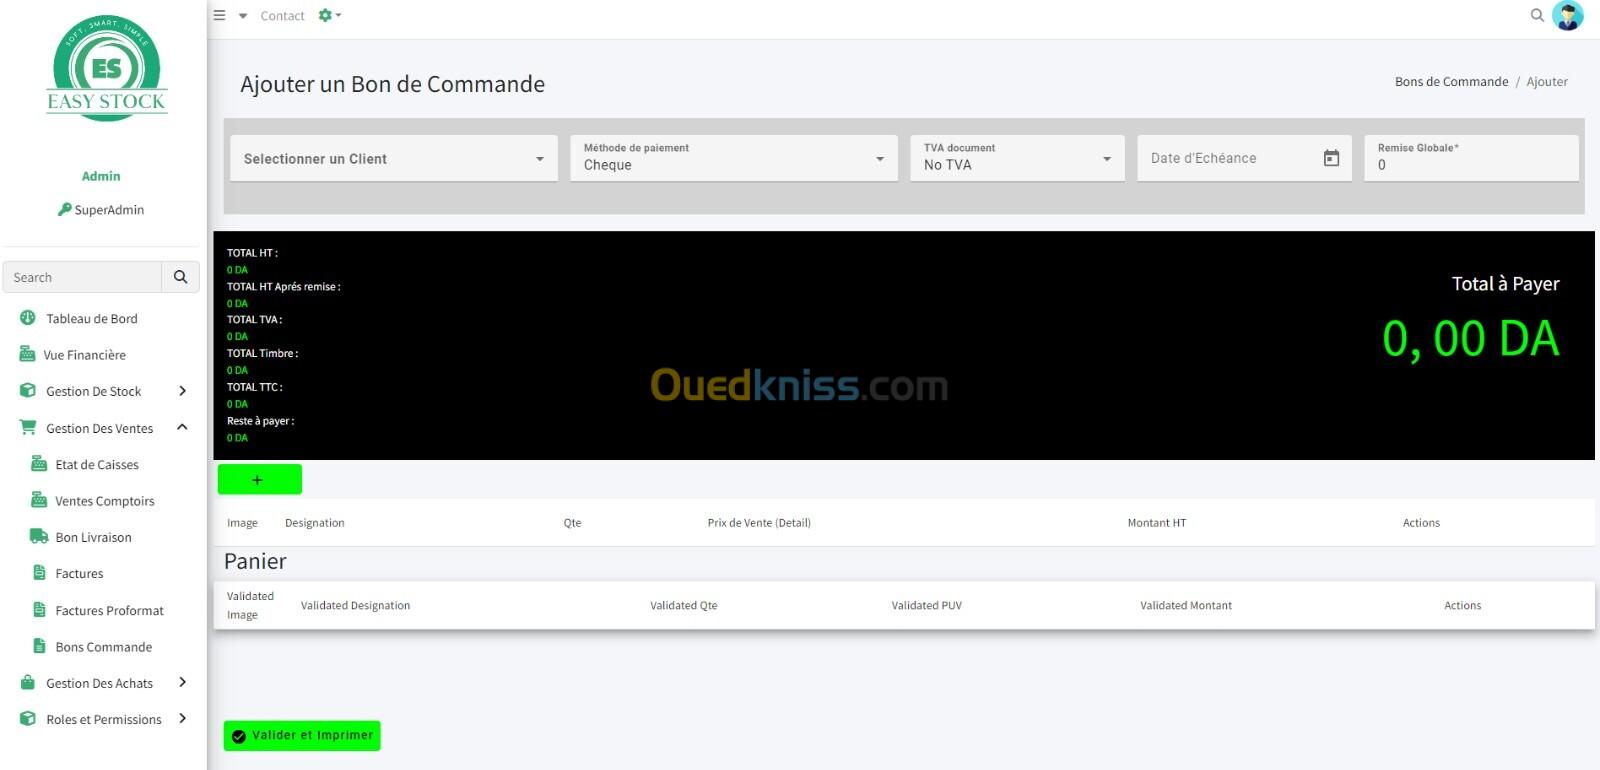Click the Validated Montant header
1600x770 pixels.
click(x=1186, y=605)
